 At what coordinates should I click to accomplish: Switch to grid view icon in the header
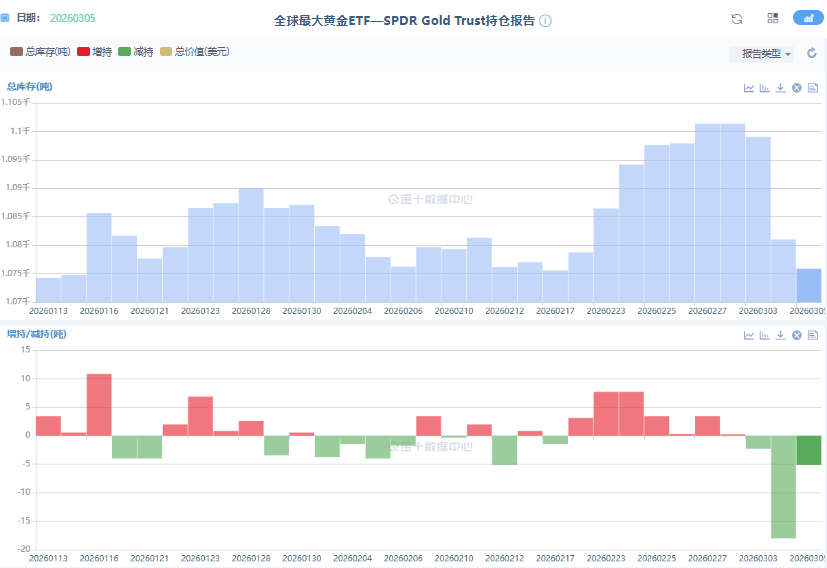[x=772, y=19]
